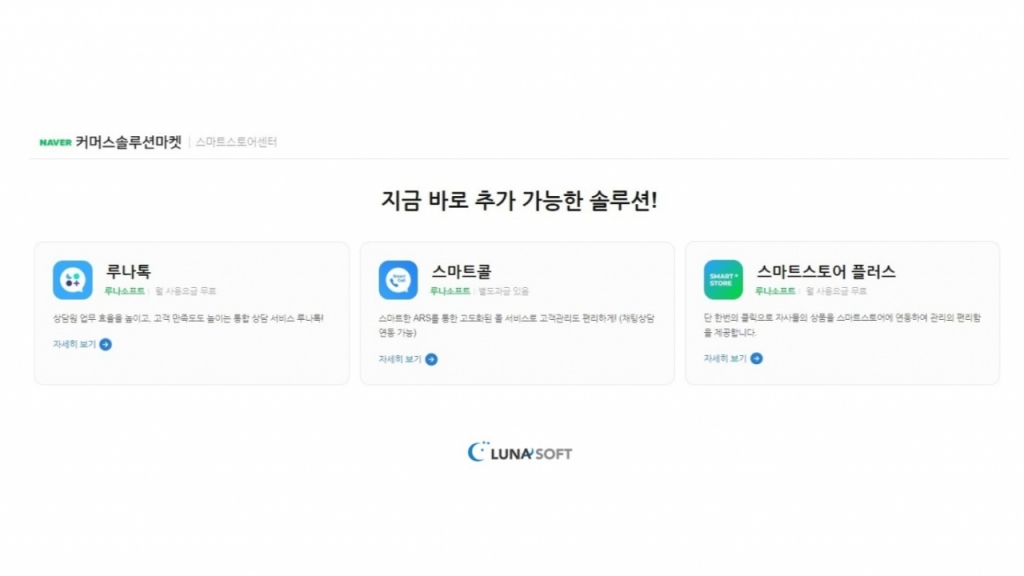Click the Smart Store green icon

723,280
